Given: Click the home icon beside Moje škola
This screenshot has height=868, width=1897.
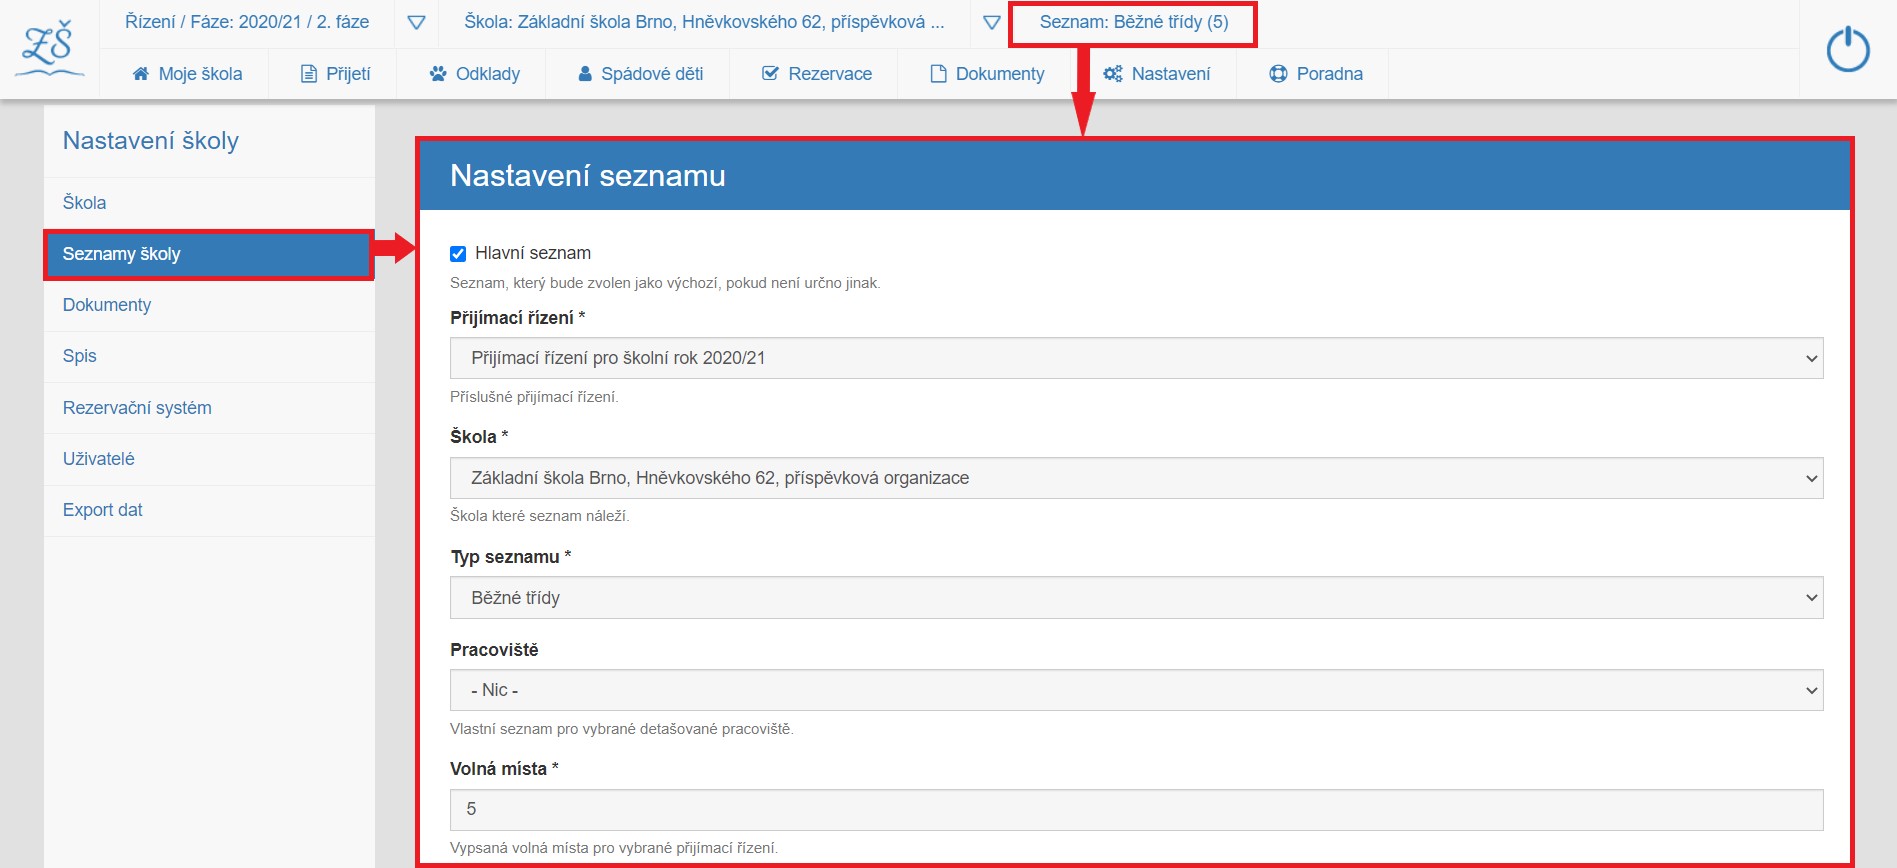Looking at the screenshot, I should [141, 74].
